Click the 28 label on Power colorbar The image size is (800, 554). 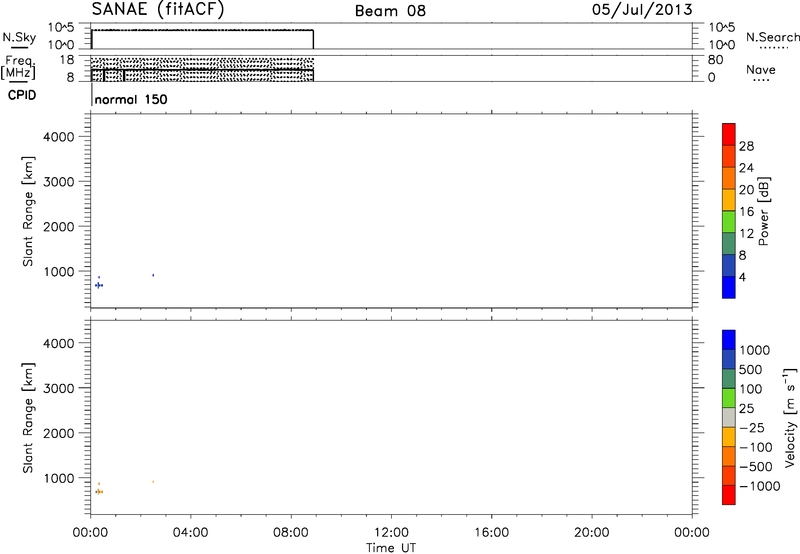[x=746, y=146]
